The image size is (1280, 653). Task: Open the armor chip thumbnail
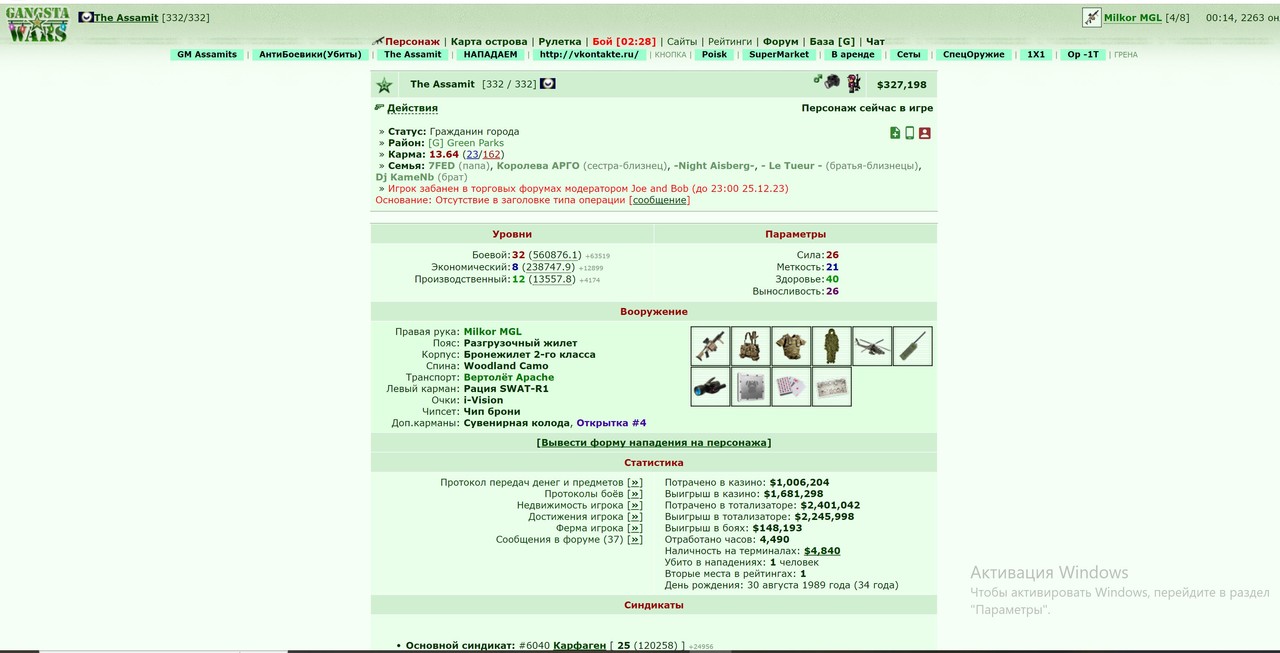751,386
